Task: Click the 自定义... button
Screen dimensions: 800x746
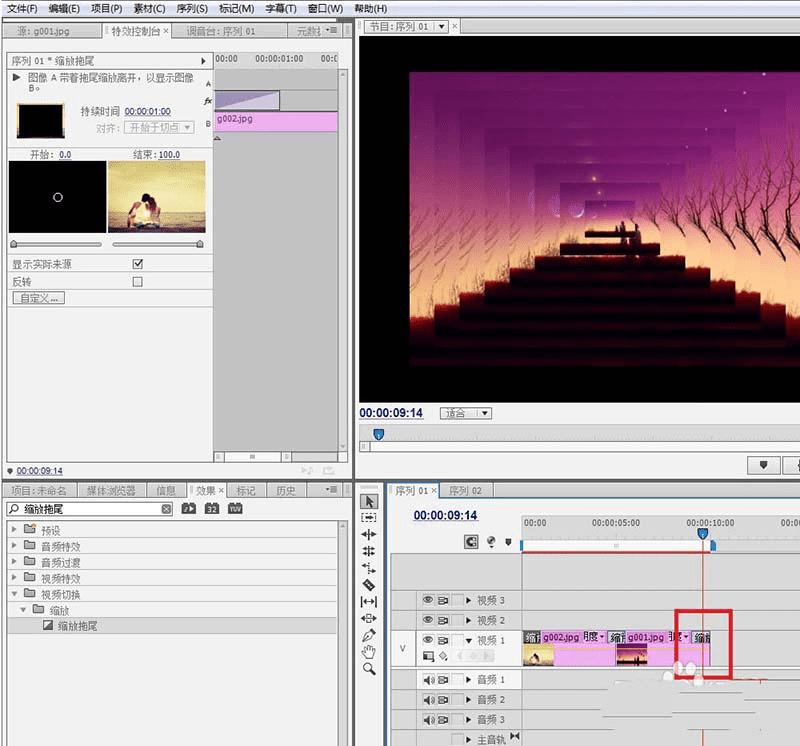Action: [x=37, y=298]
